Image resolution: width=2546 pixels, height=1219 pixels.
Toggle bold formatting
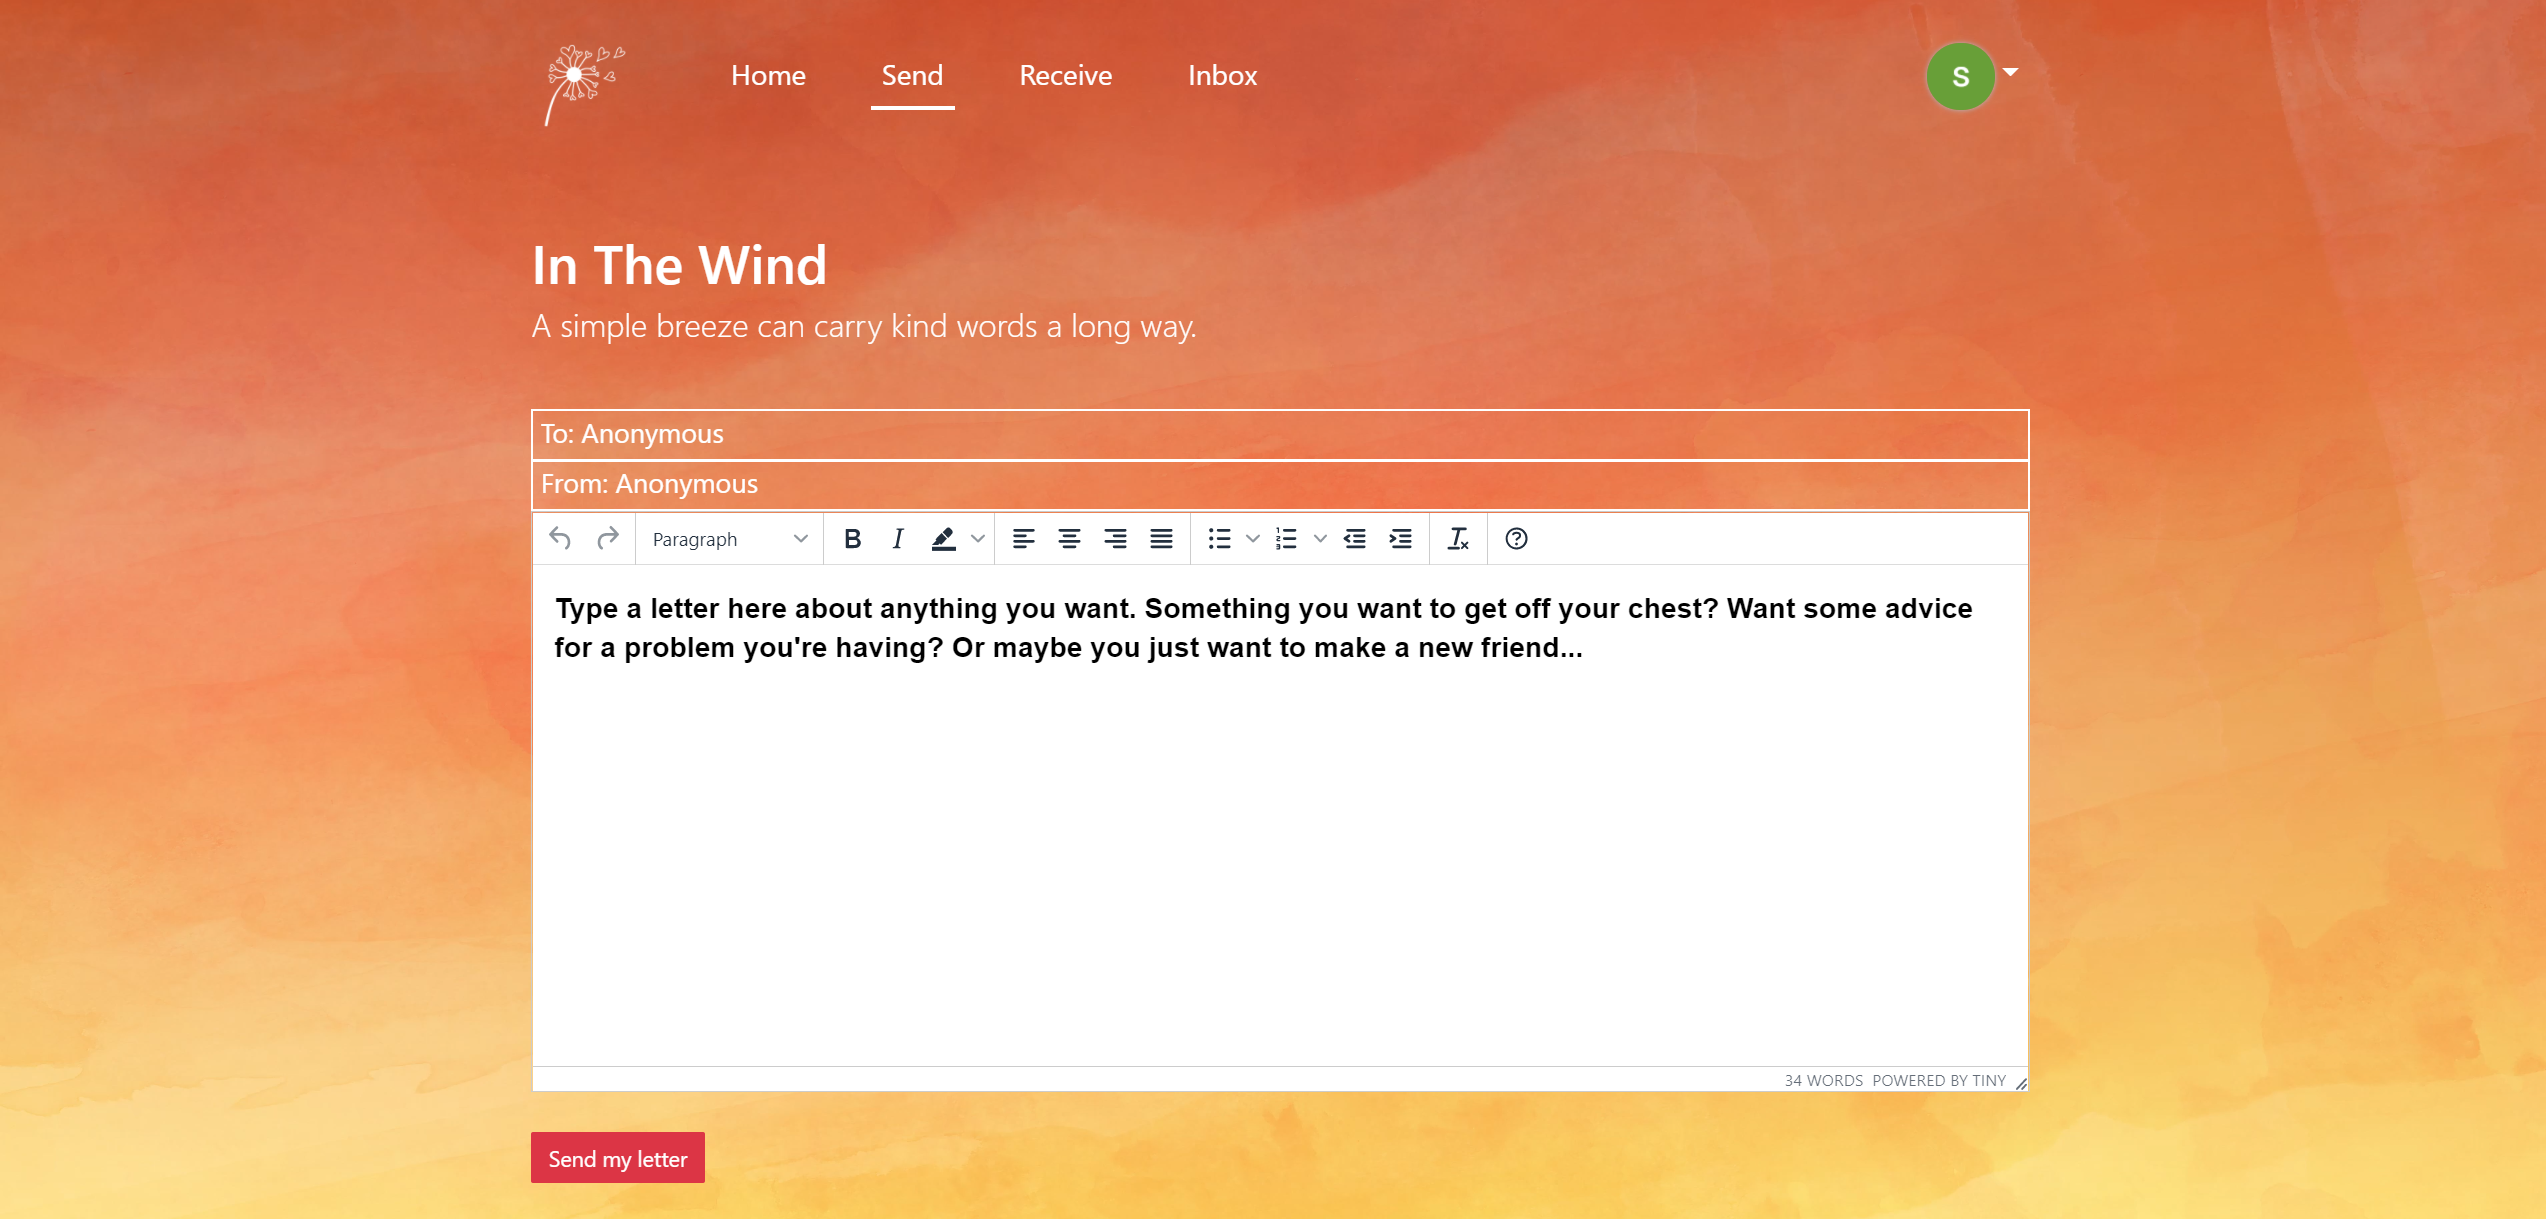click(x=852, y=539)
